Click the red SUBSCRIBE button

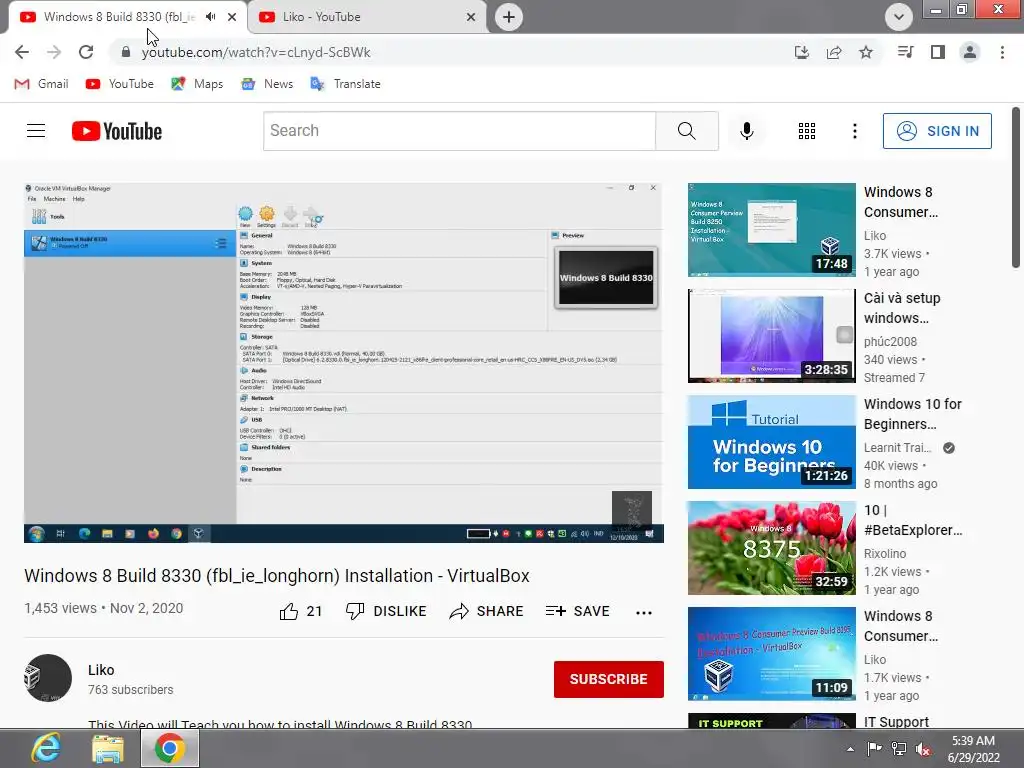click(609, 679)
